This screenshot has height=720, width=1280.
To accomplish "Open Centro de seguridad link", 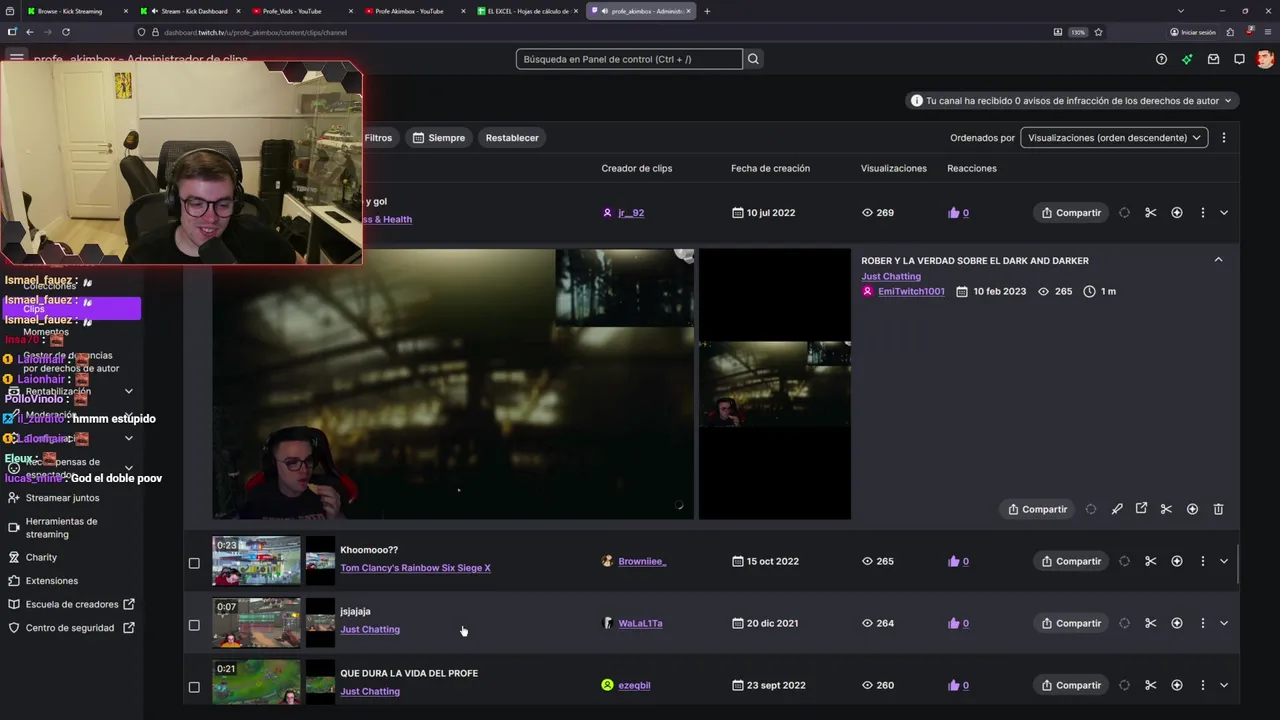I will 70,628.
